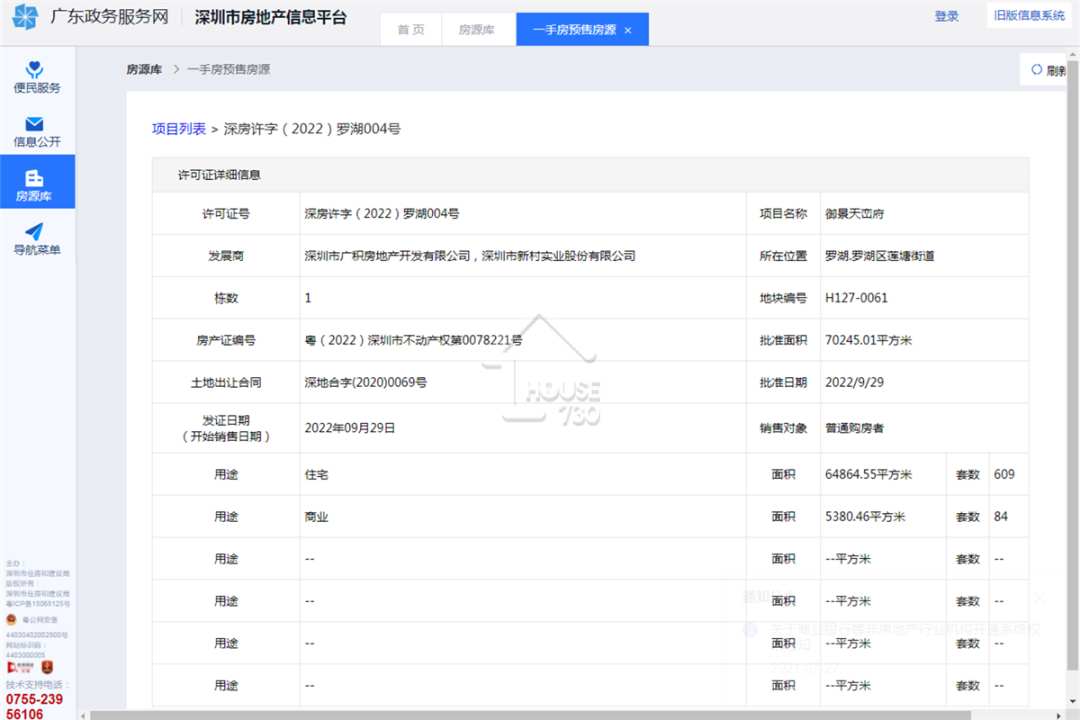Click the 广东政务服务网 logo icon
Viewport: 1080px width, 720px height.
tap(25, 17)
